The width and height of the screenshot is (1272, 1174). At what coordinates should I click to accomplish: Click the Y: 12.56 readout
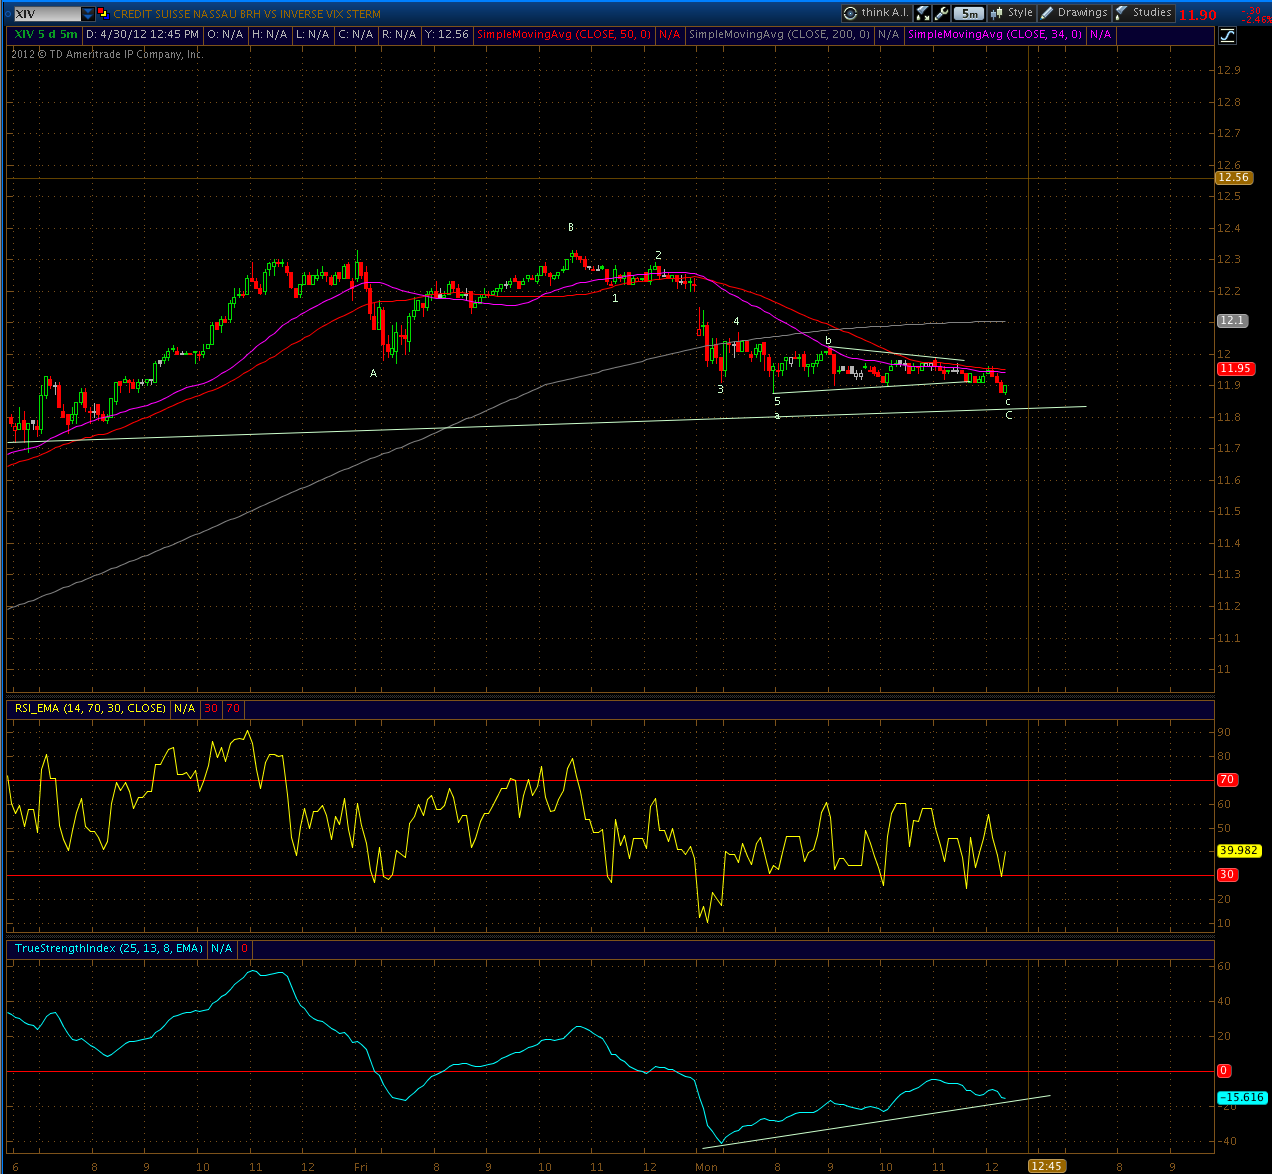coord(446,34)
